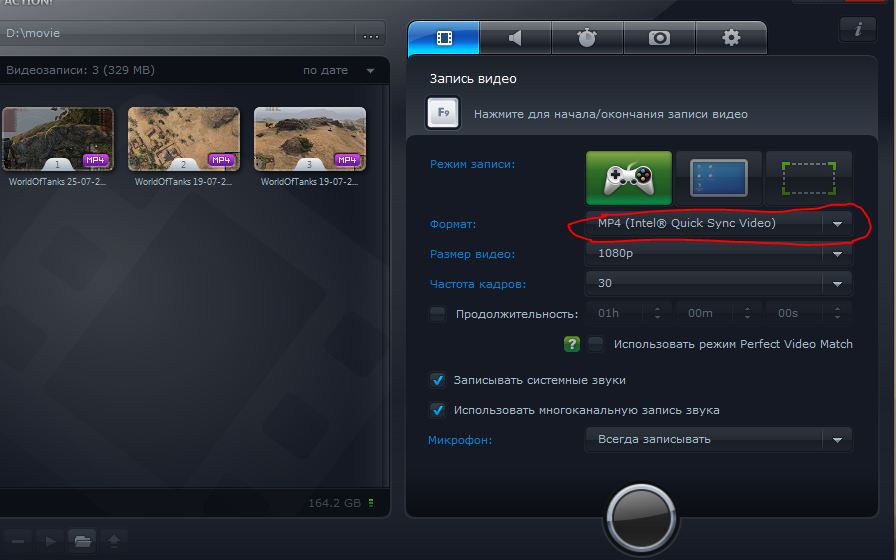Click the F9 hotkey button
Screen dimensions: 896x560
[443, 113]
